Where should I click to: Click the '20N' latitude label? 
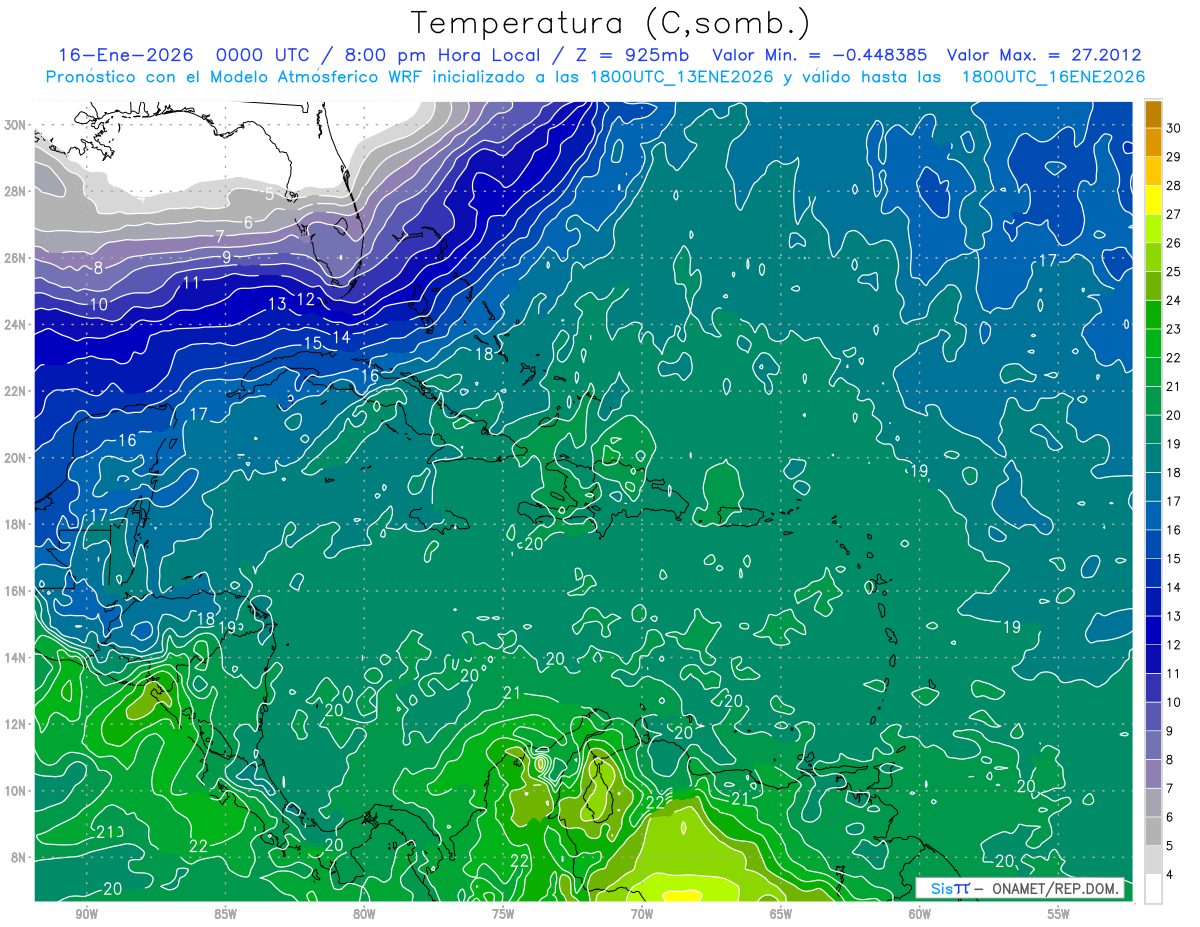(15, 458)
